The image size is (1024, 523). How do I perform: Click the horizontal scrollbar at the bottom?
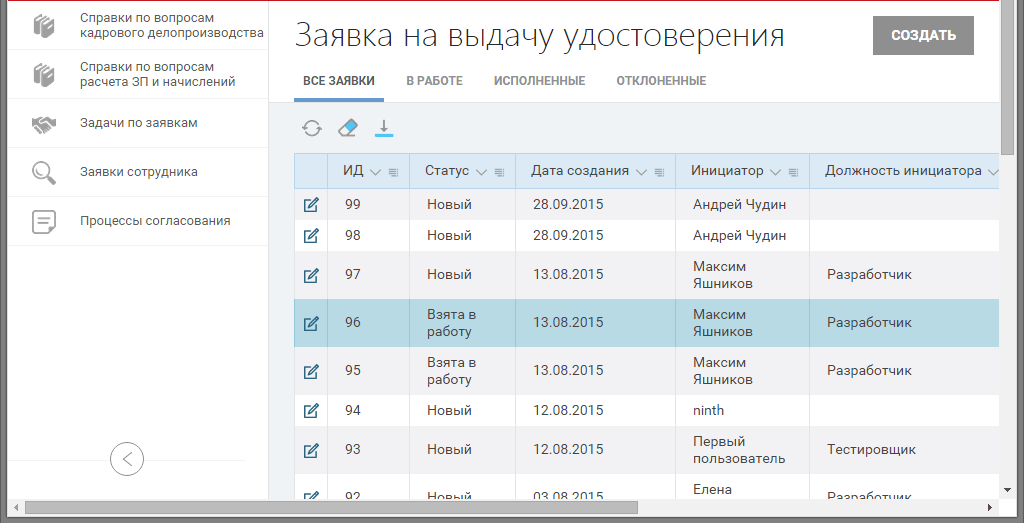(x=330, y=507)
